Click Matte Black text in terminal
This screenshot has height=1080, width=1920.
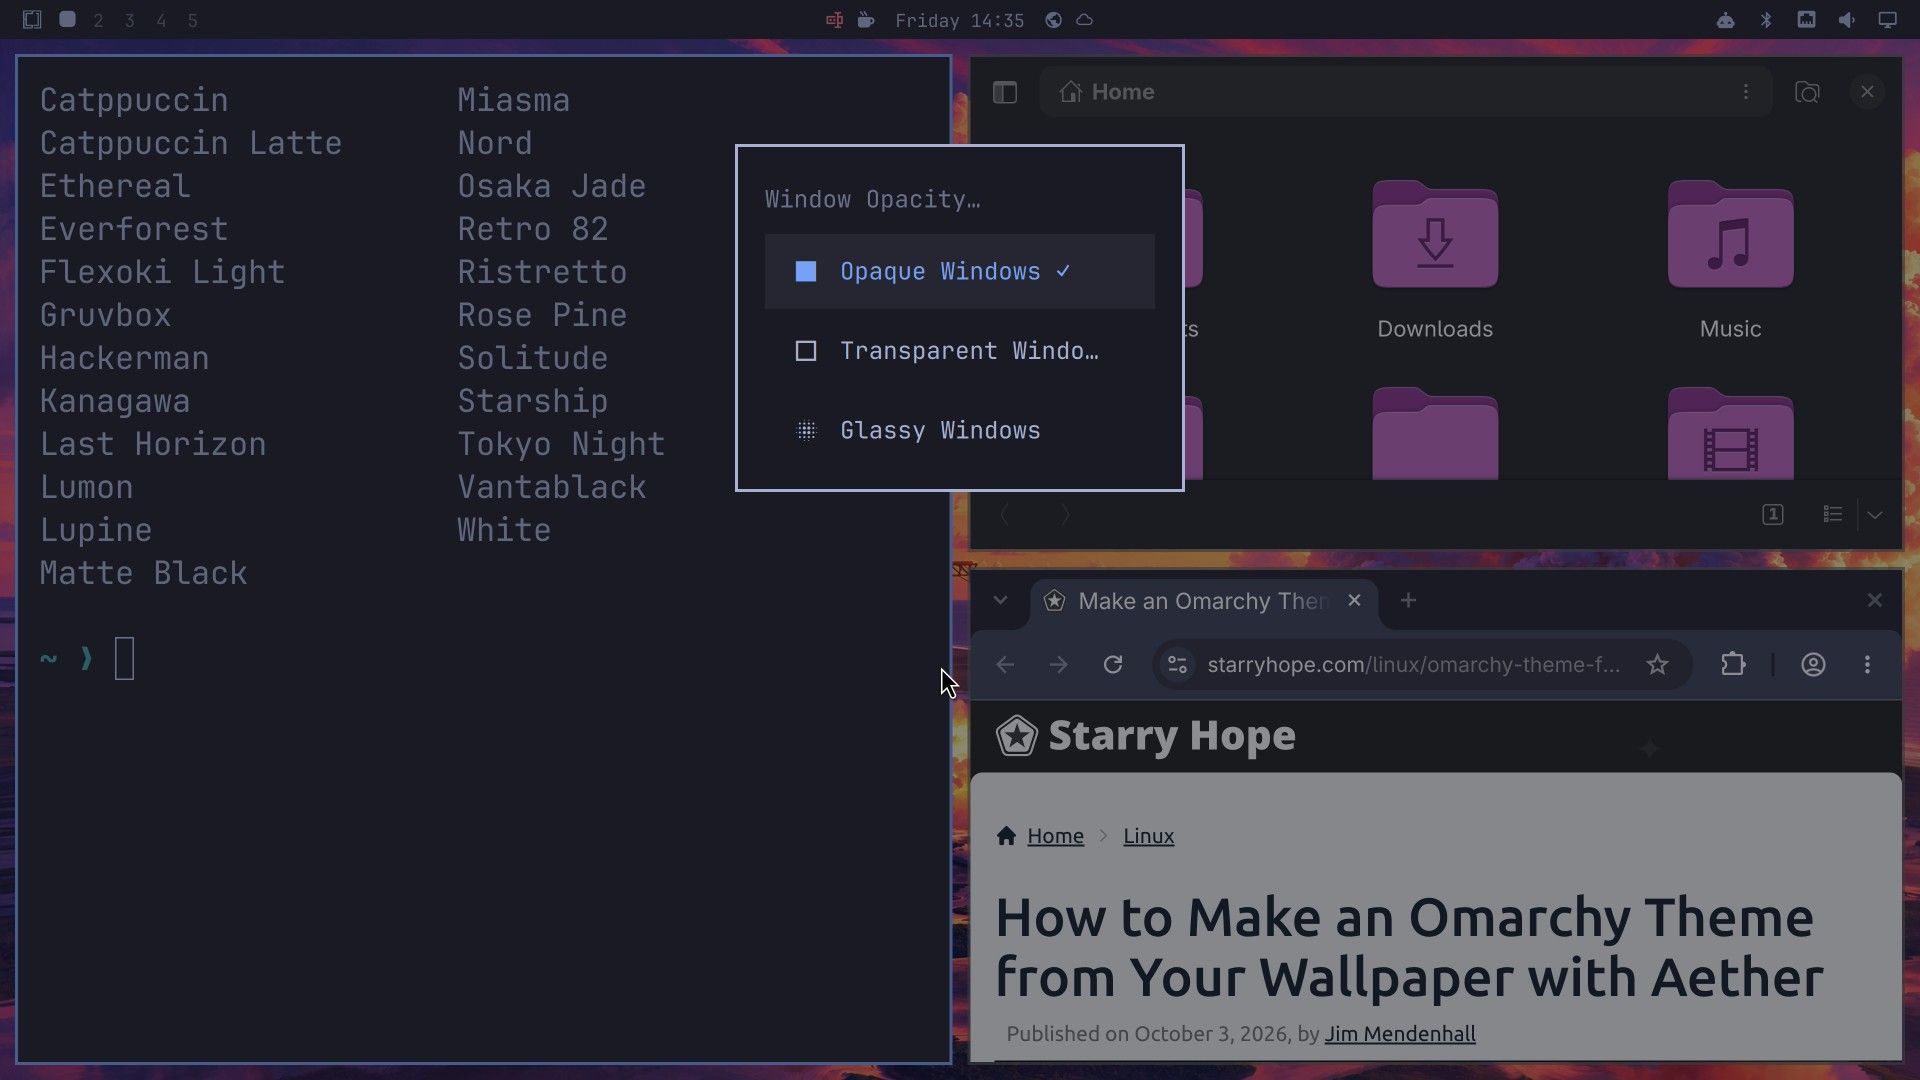[x=143, y=573]
